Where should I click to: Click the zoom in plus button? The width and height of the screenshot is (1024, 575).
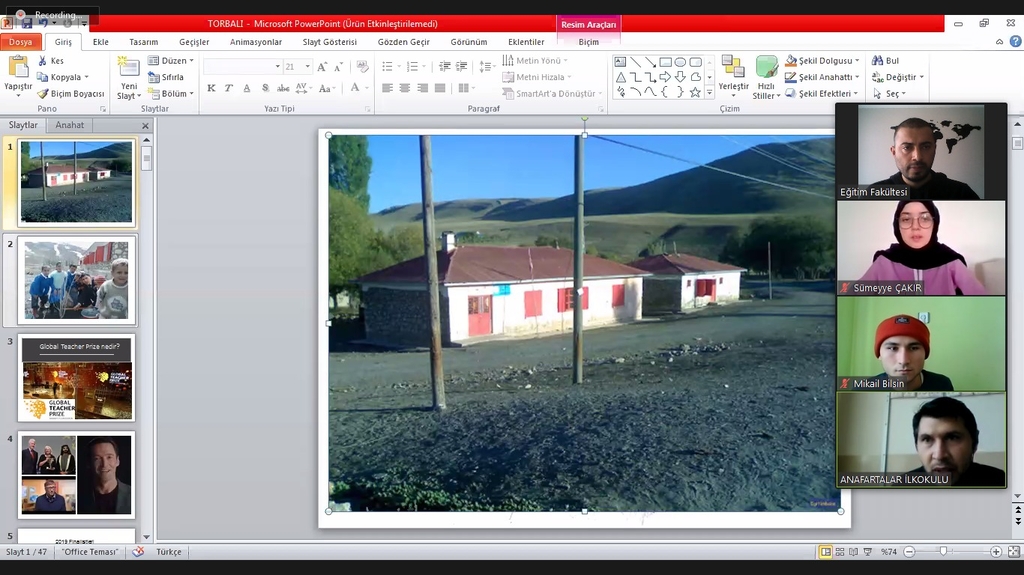(996, 552)
